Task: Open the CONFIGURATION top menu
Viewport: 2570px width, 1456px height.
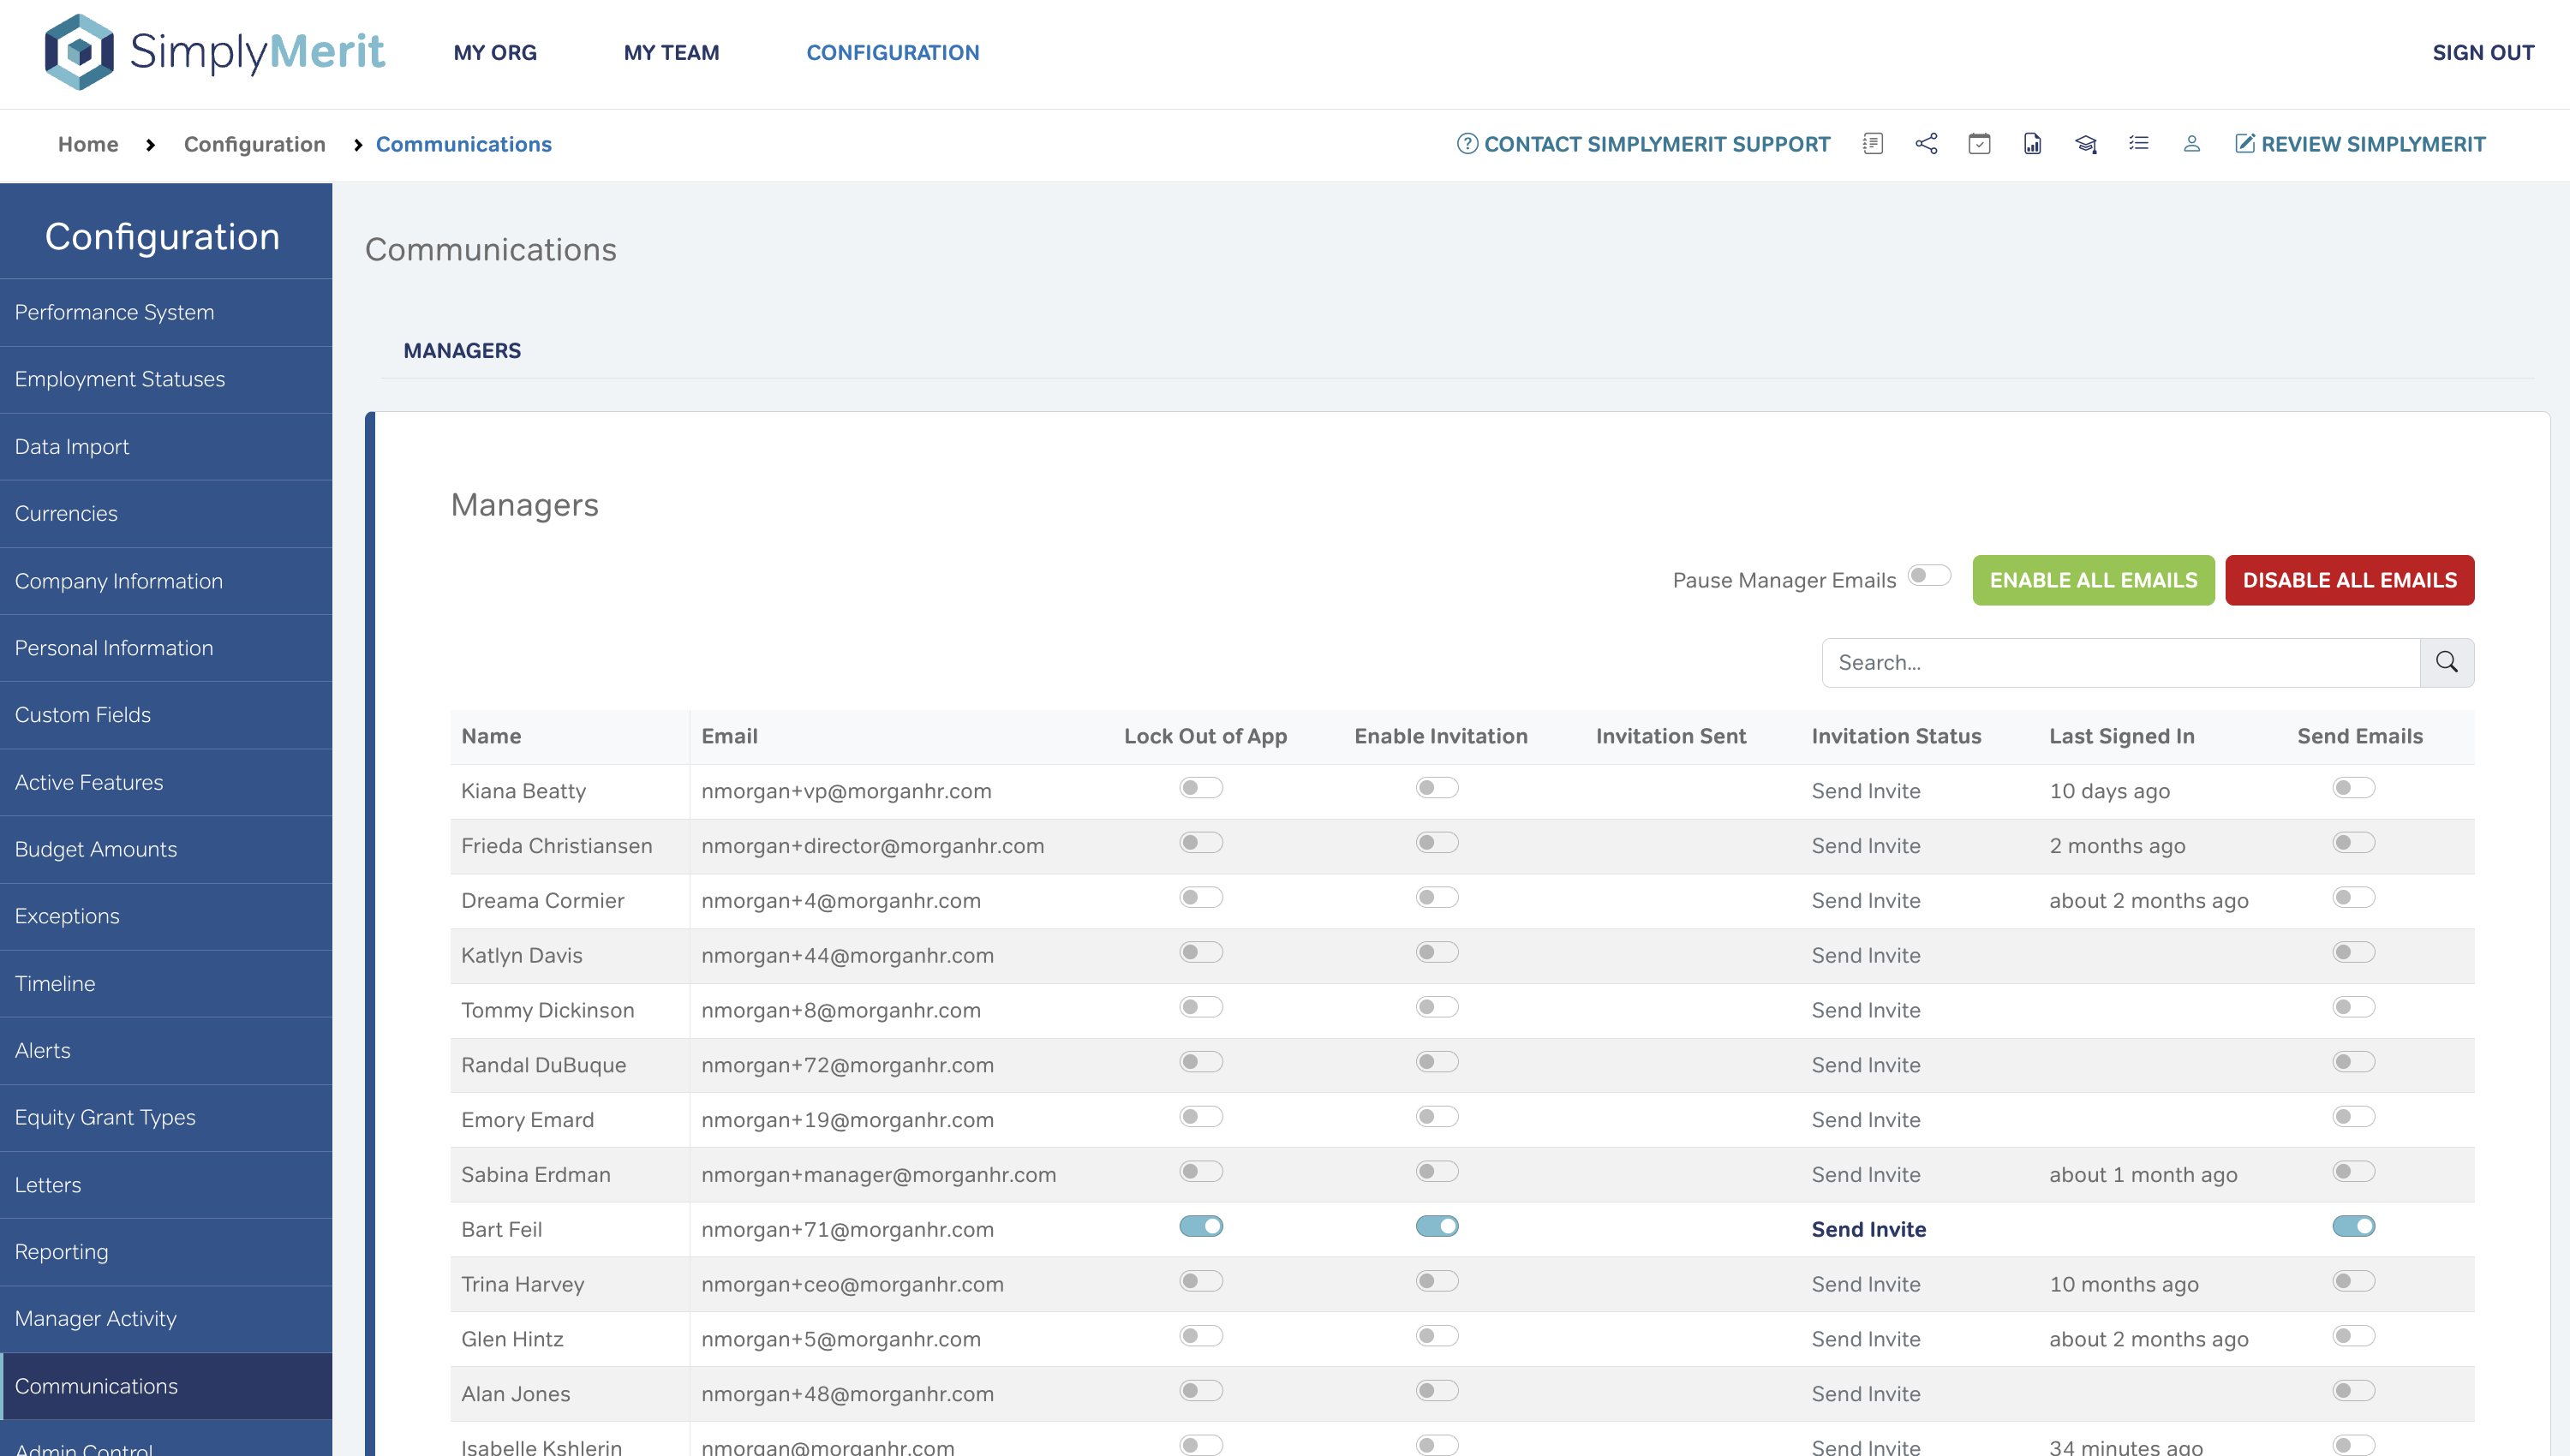Action: (892, 52)
